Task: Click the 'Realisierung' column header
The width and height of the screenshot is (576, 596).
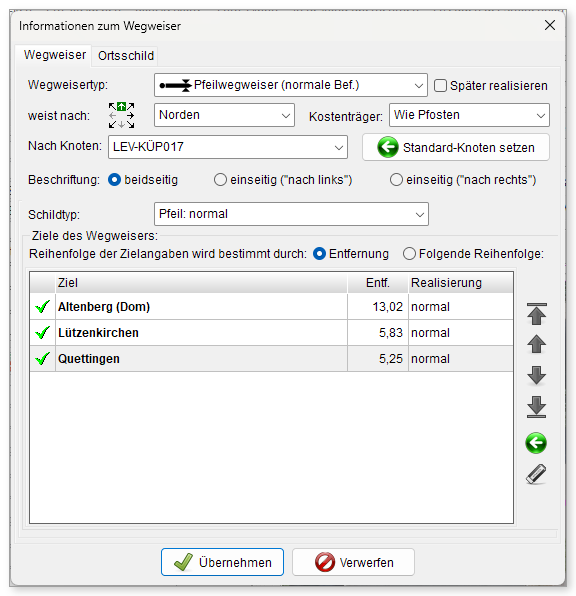Action: pos(461,283)
